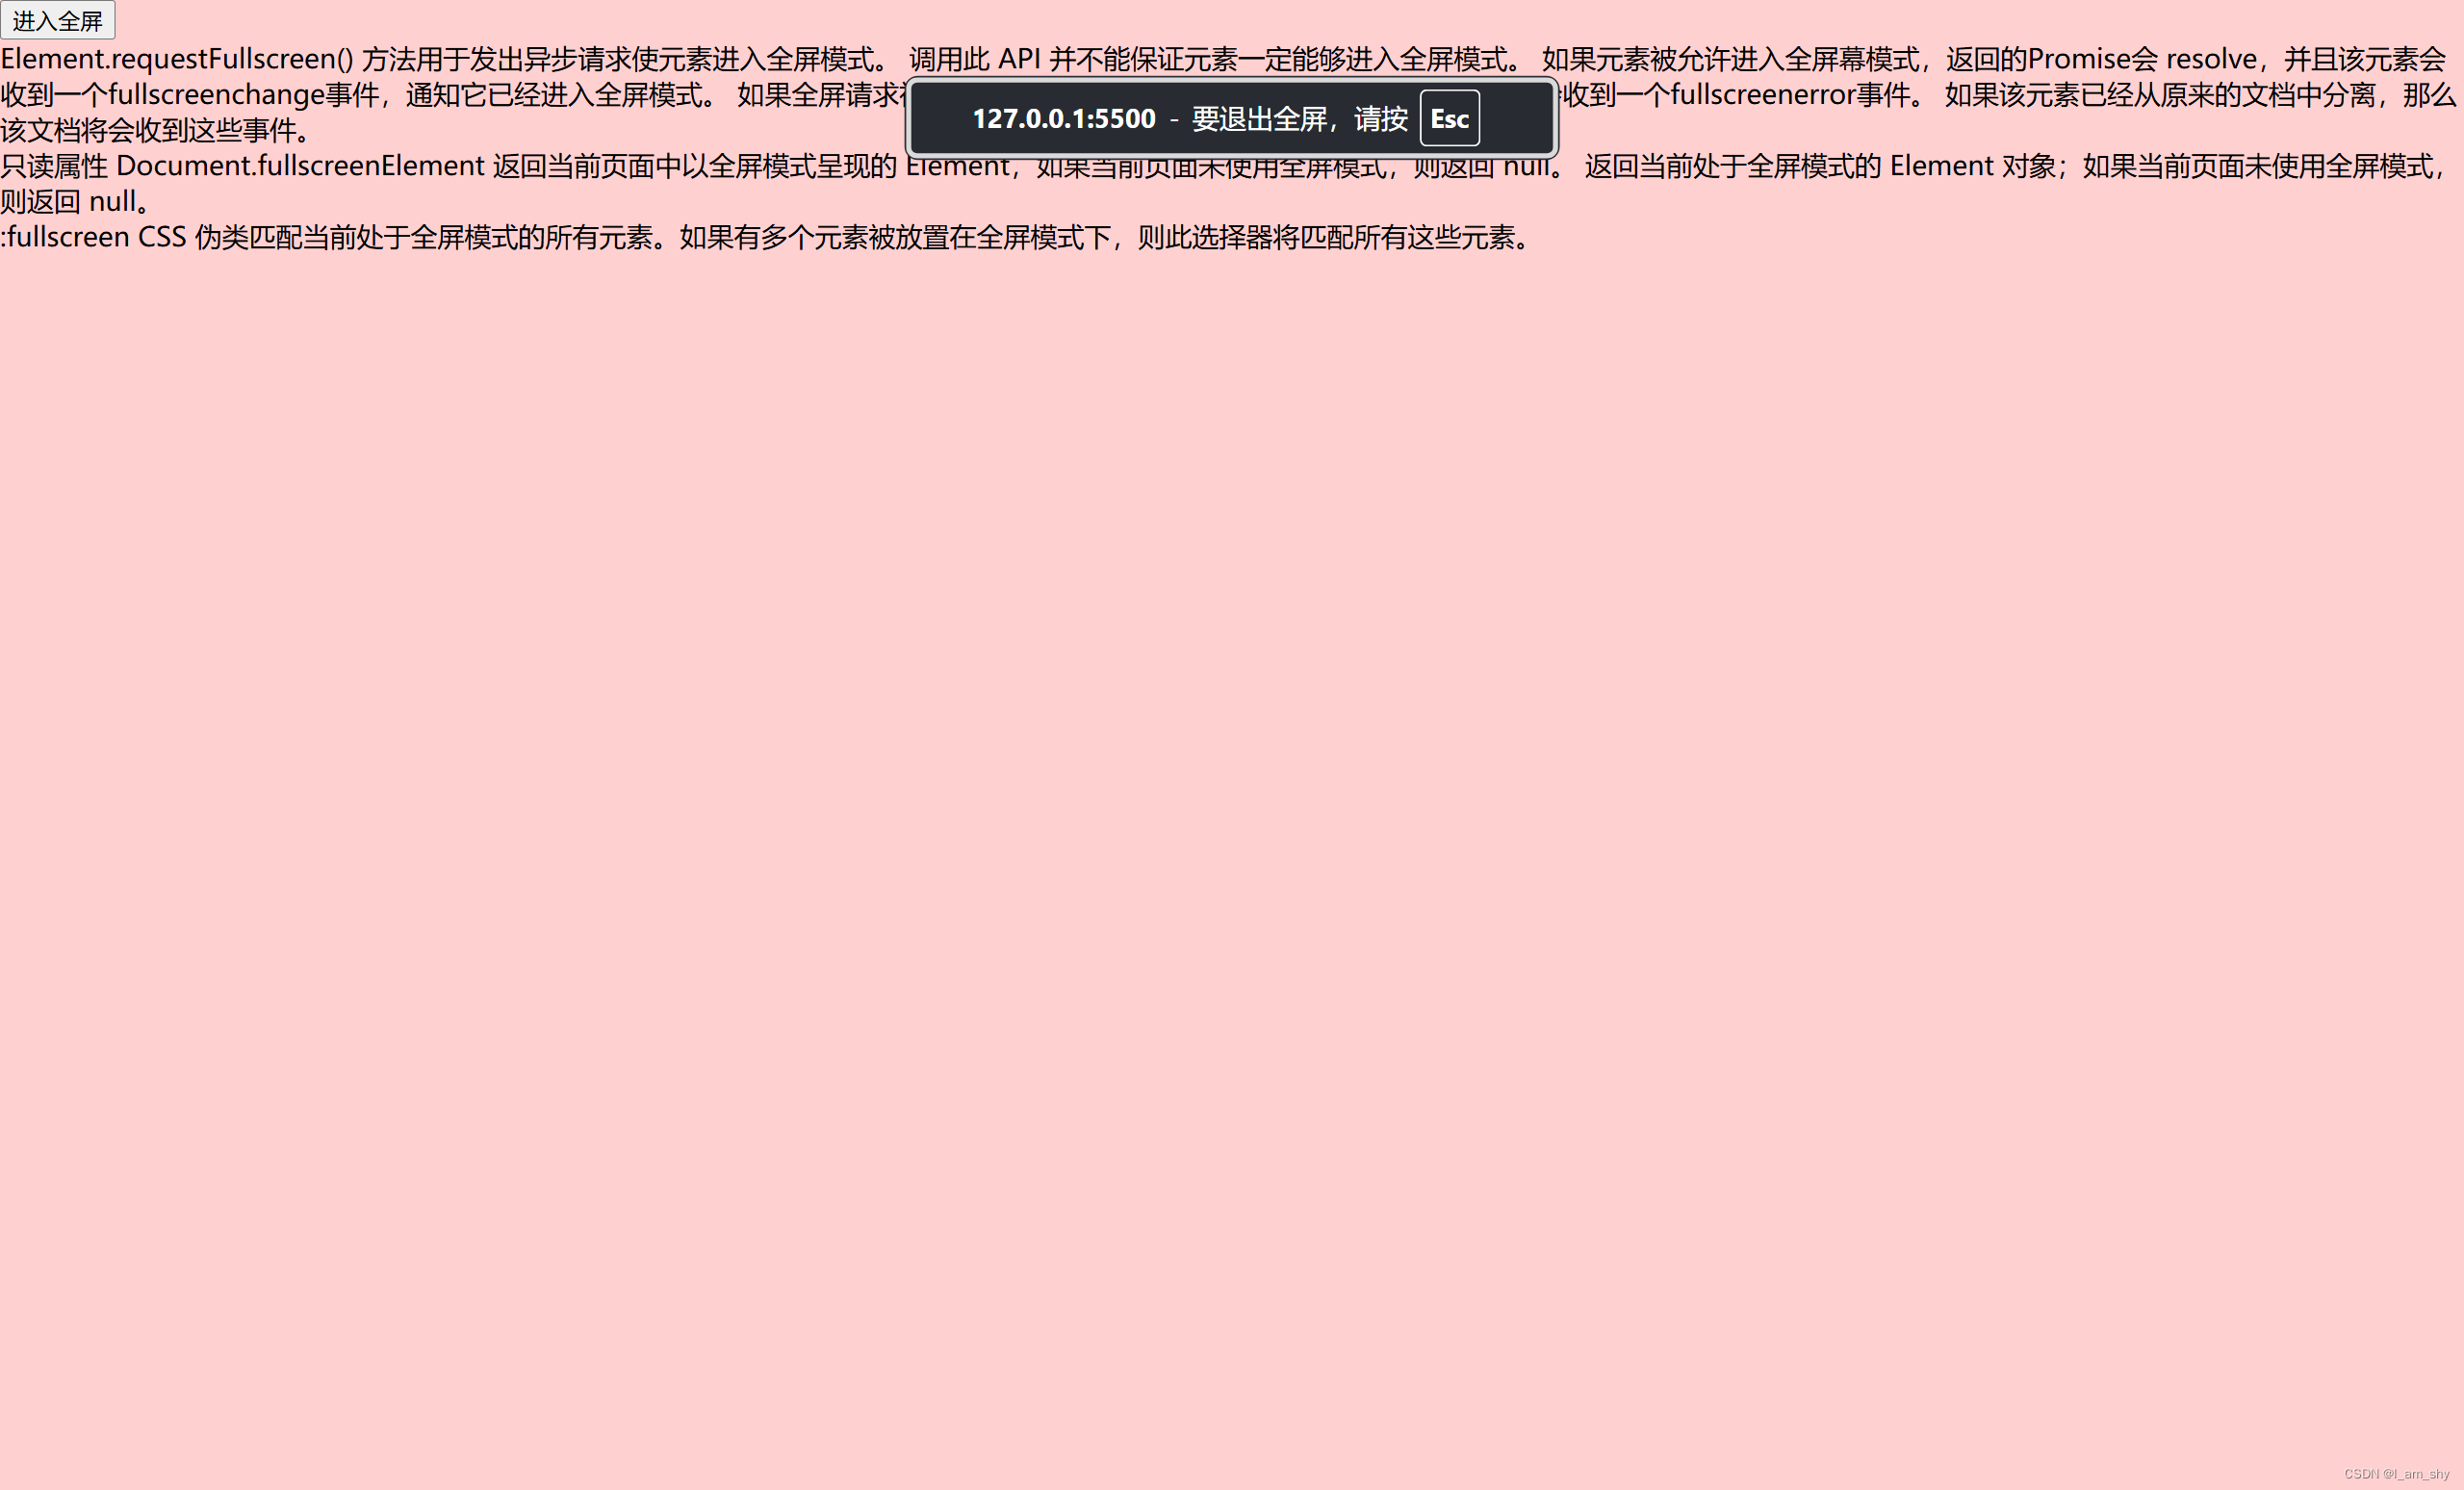Image resolution: width=2464 pixels, height=1490 pixels.
Task: Click the Esc key hint in fullscreen toast
Action: pos(1449,118)
